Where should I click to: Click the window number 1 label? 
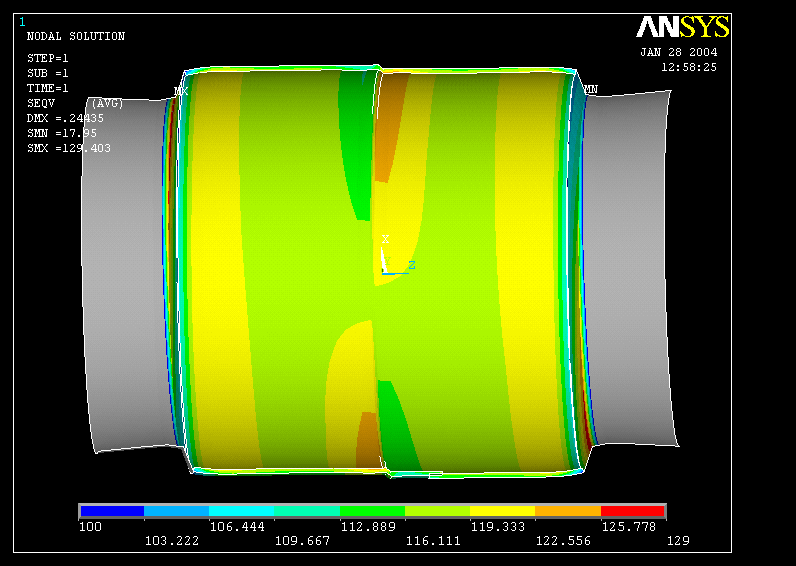click(x=22, y=22)
